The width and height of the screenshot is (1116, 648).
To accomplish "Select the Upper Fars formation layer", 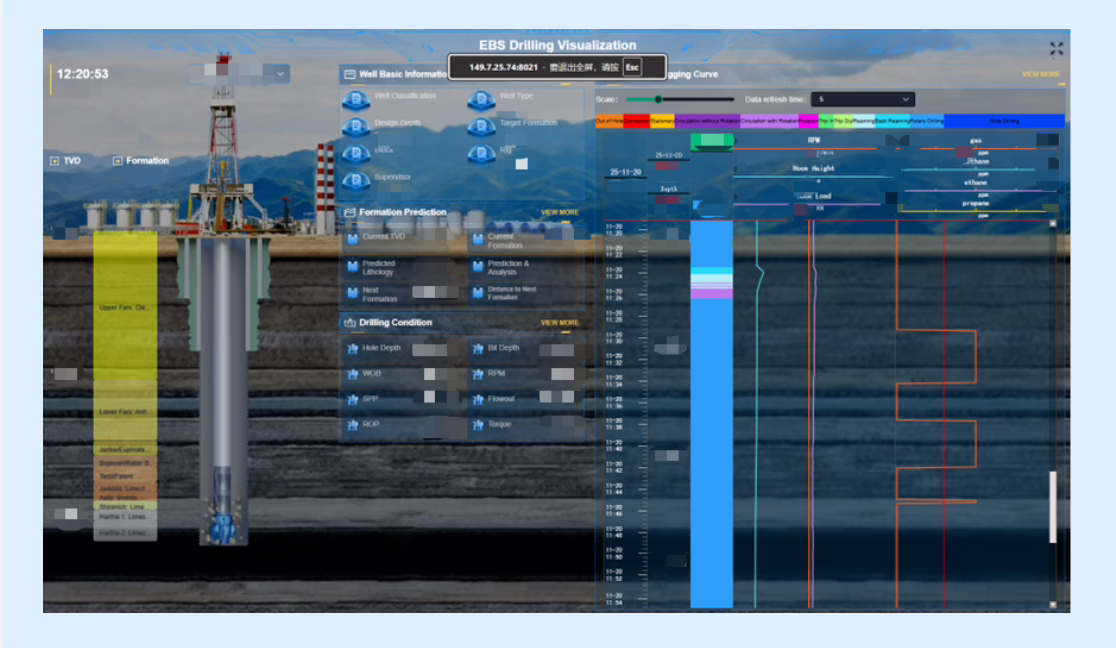I will coord(125,308).
